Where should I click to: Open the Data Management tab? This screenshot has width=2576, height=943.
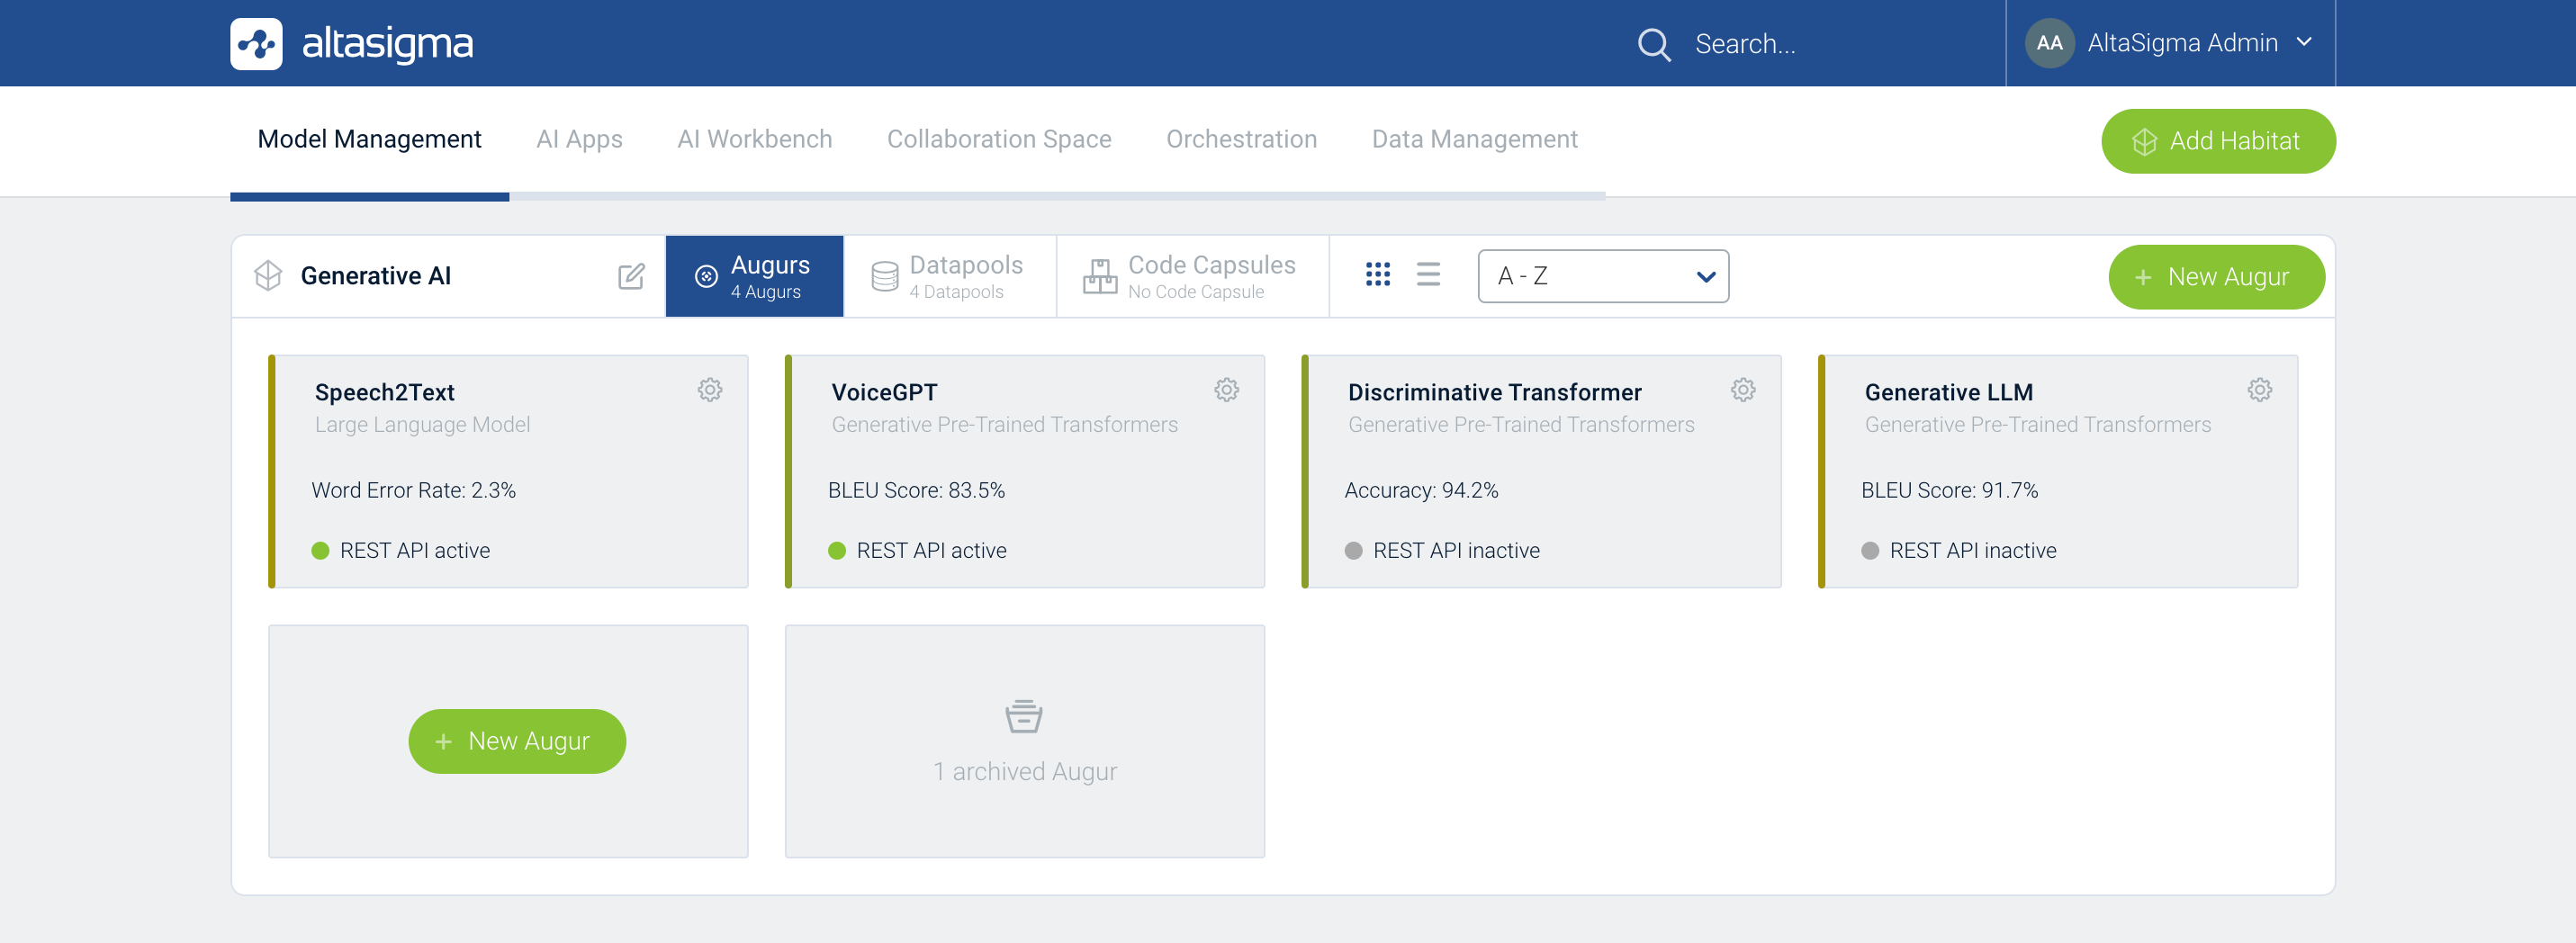(1474, 139)
